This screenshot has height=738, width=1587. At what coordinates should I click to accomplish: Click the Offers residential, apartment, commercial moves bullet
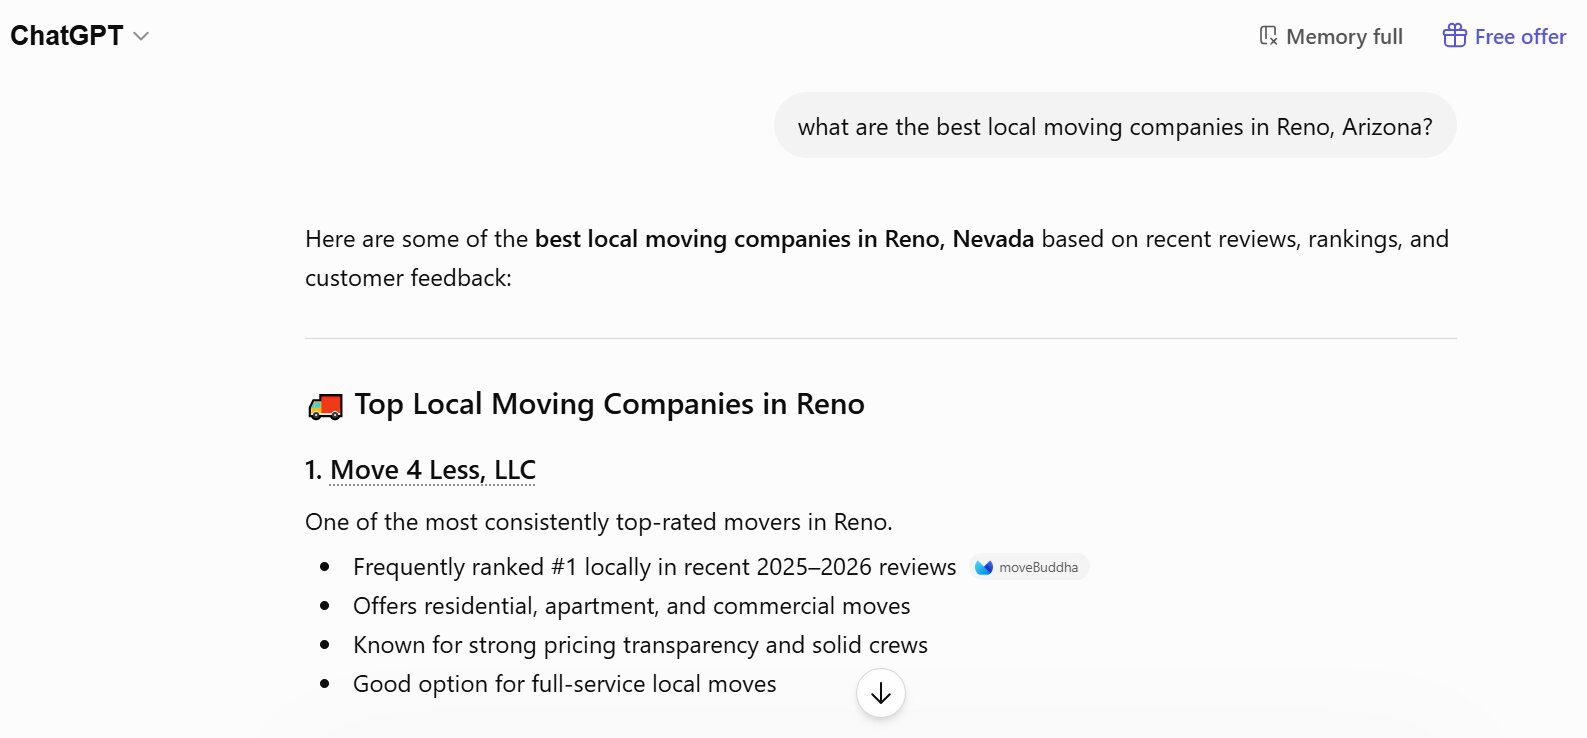tap(632, 606)
